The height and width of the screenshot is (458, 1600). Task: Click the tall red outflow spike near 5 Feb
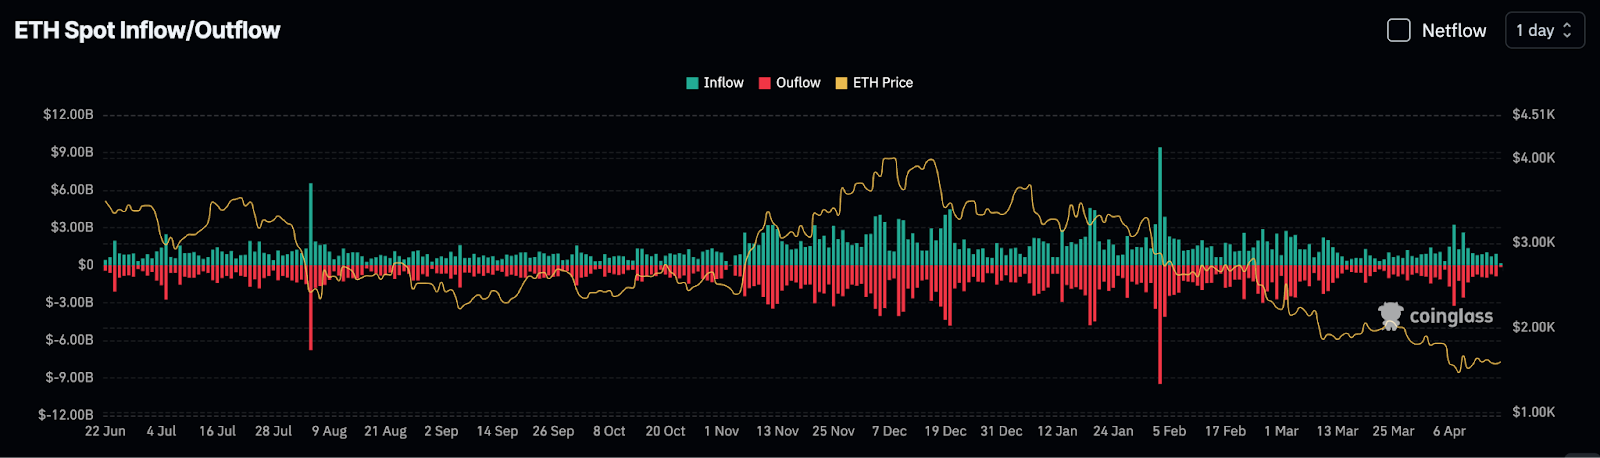(x=1160, y=324)
